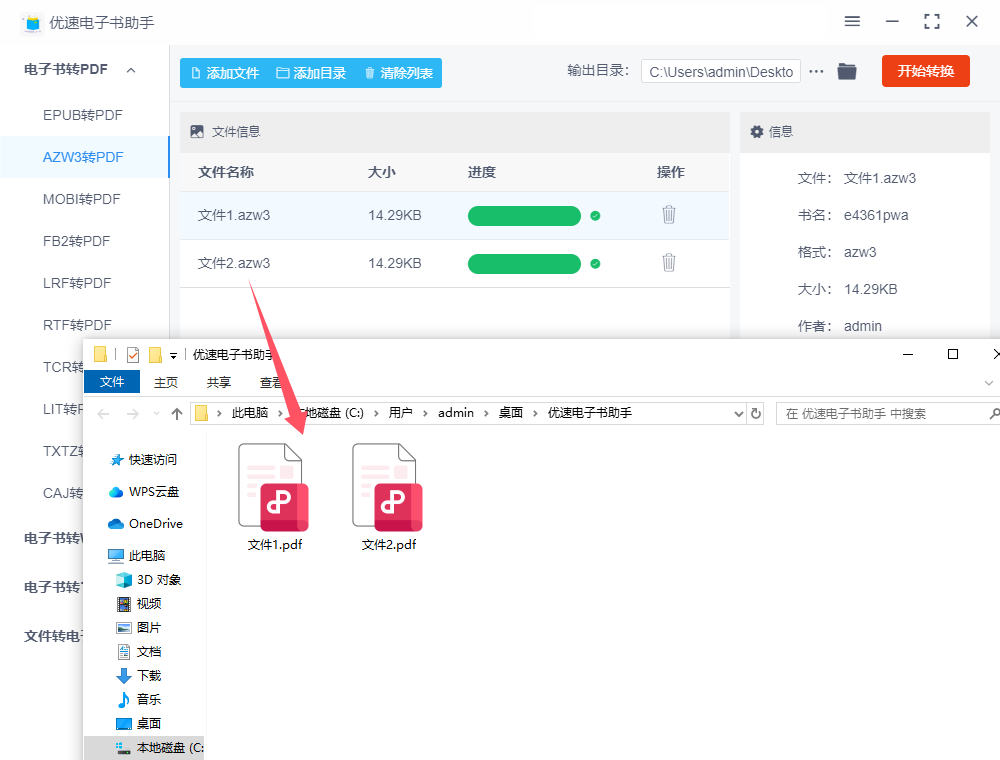Expand the breadcrumb chevron after 用户

[425, 413]
